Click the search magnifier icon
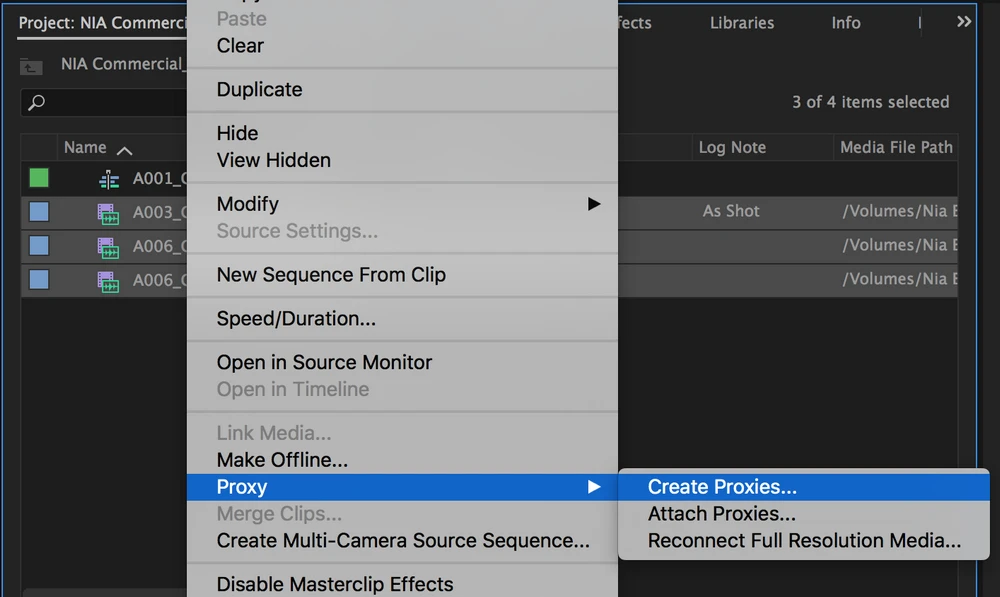 pyautogui.click(x=36, y=103)
